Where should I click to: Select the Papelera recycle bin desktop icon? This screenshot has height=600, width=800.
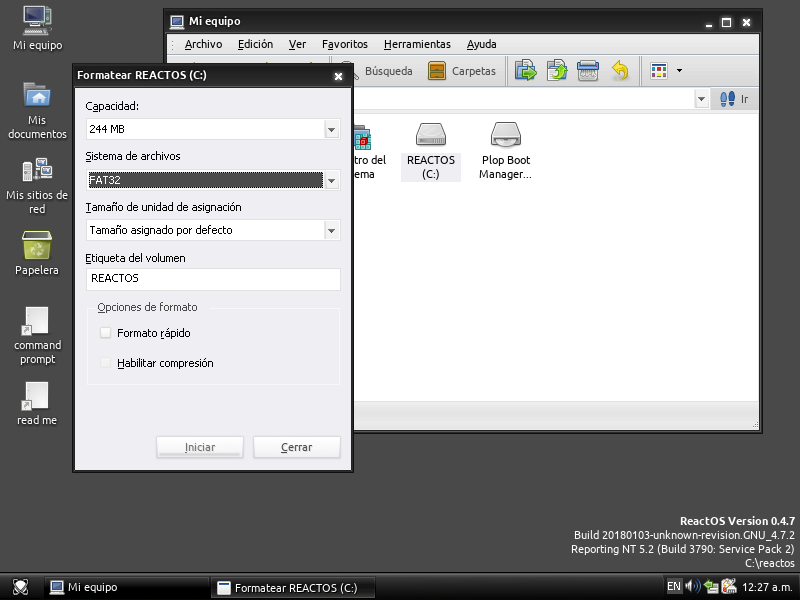click(x=37, y=253)
